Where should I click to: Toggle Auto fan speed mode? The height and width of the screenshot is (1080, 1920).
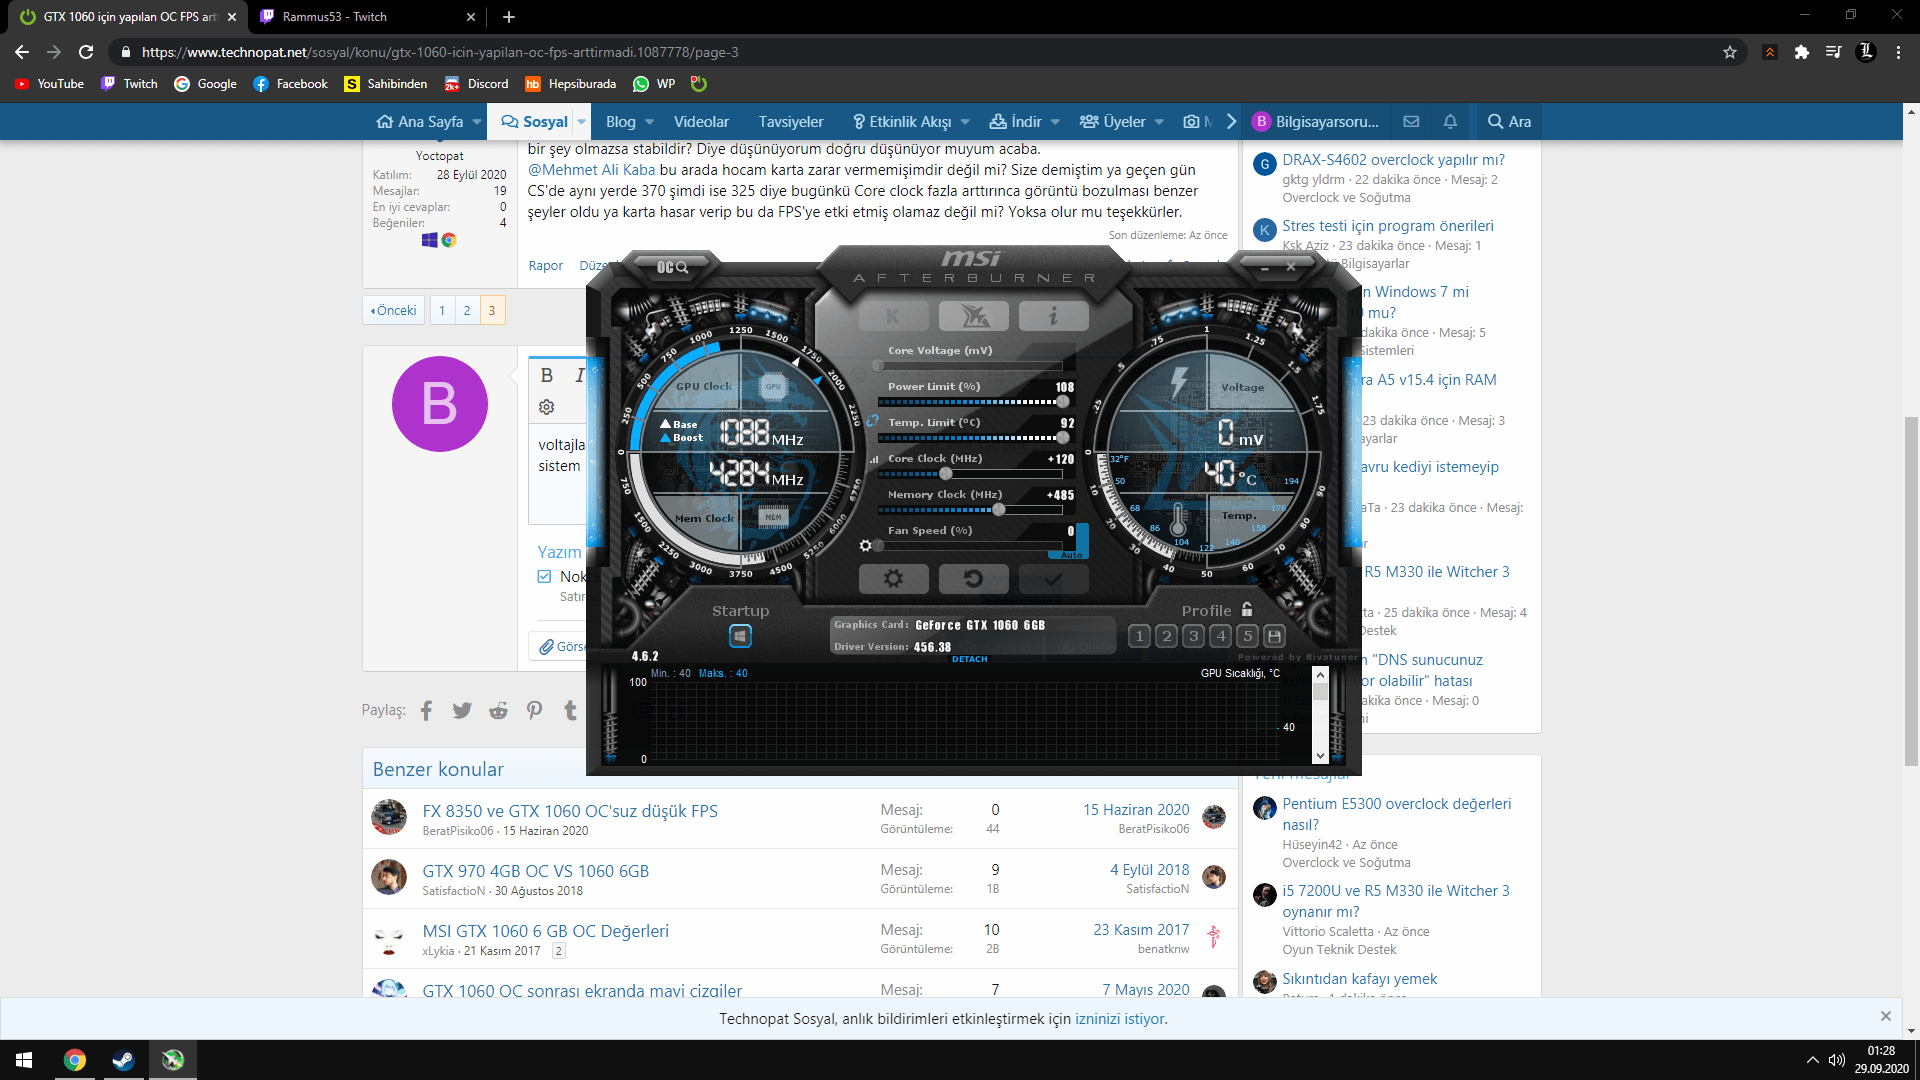[x=1071, y=555]
